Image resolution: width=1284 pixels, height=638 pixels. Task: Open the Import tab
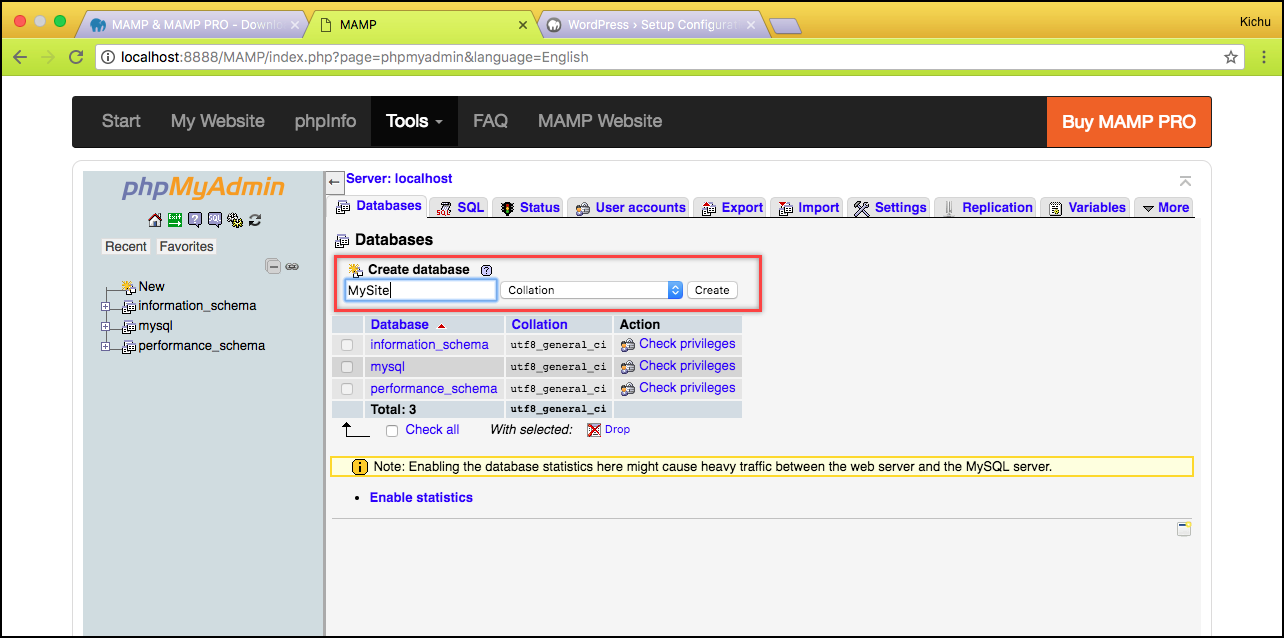pos(808,208)
